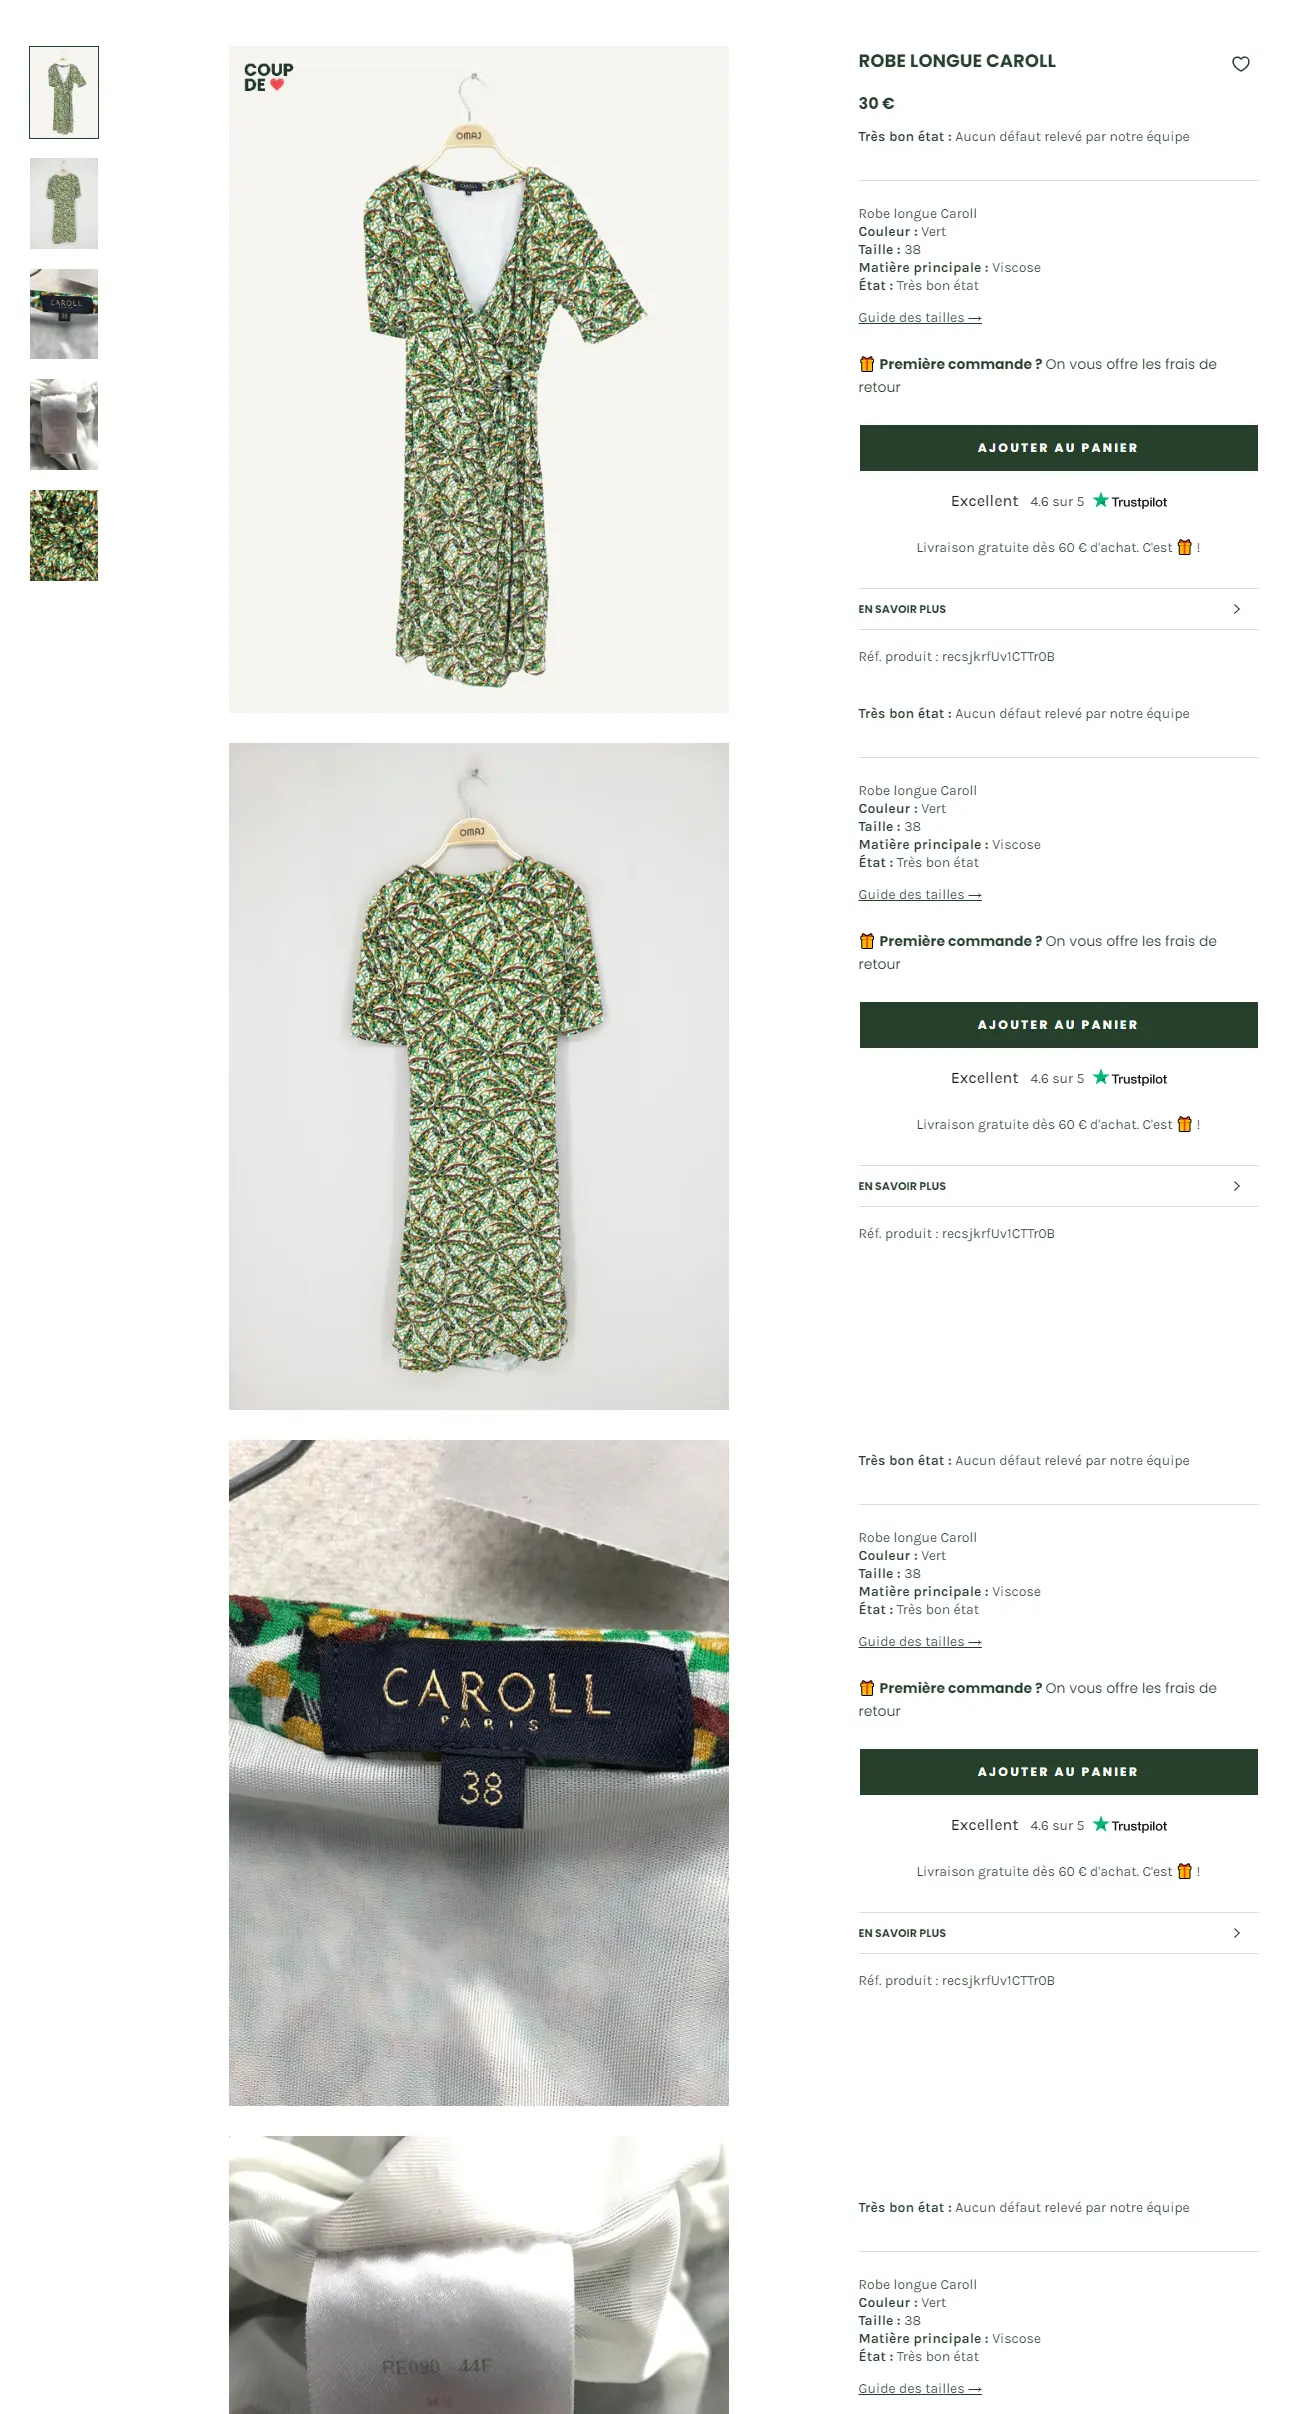Open the first Guide des tailles link
Viewport: 1304px width, 2414px height.
click(x=920, y=318)
